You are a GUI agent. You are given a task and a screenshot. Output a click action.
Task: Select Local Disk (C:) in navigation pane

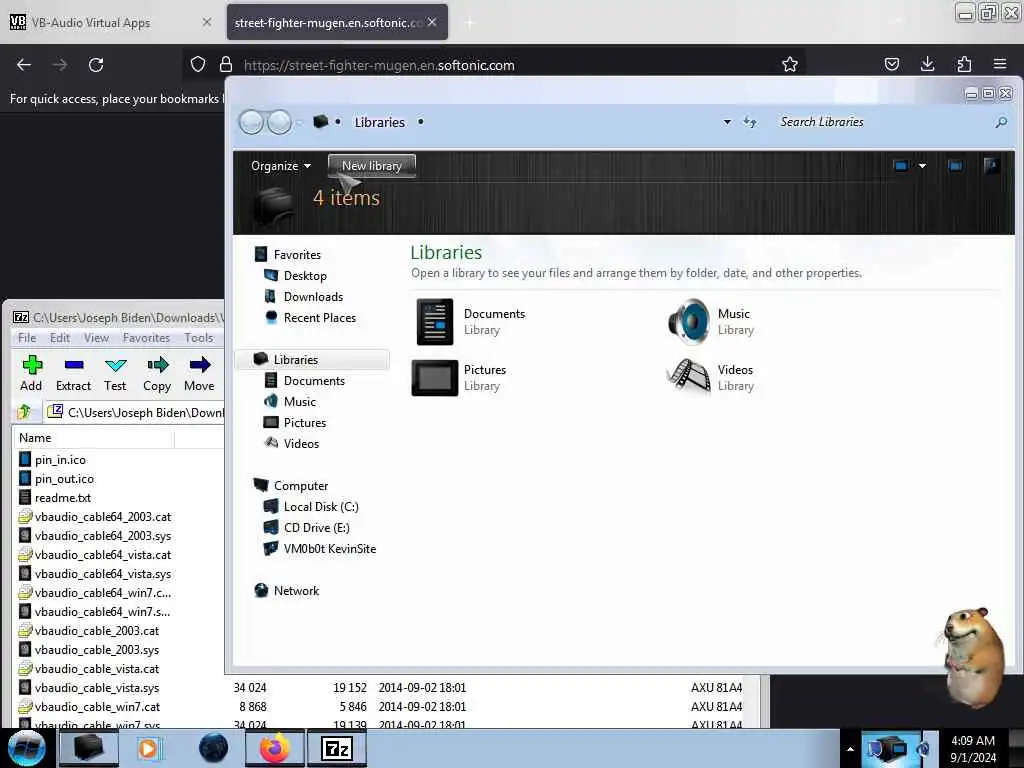point(321,507)
